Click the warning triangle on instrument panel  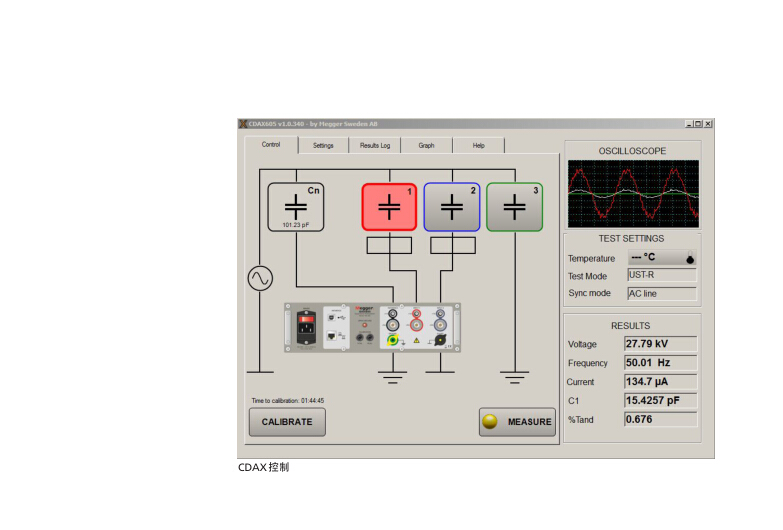click(x=416, y=341)
